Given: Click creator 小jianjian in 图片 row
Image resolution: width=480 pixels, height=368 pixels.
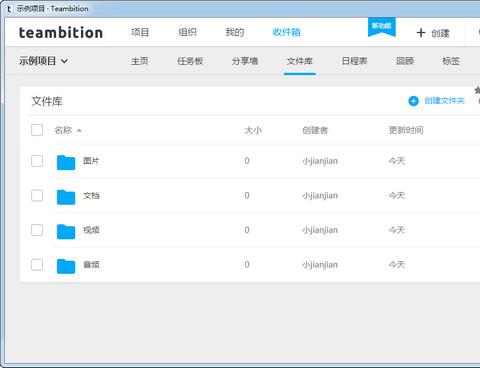Looking at the screenshot, I should (x=320, y=161).
